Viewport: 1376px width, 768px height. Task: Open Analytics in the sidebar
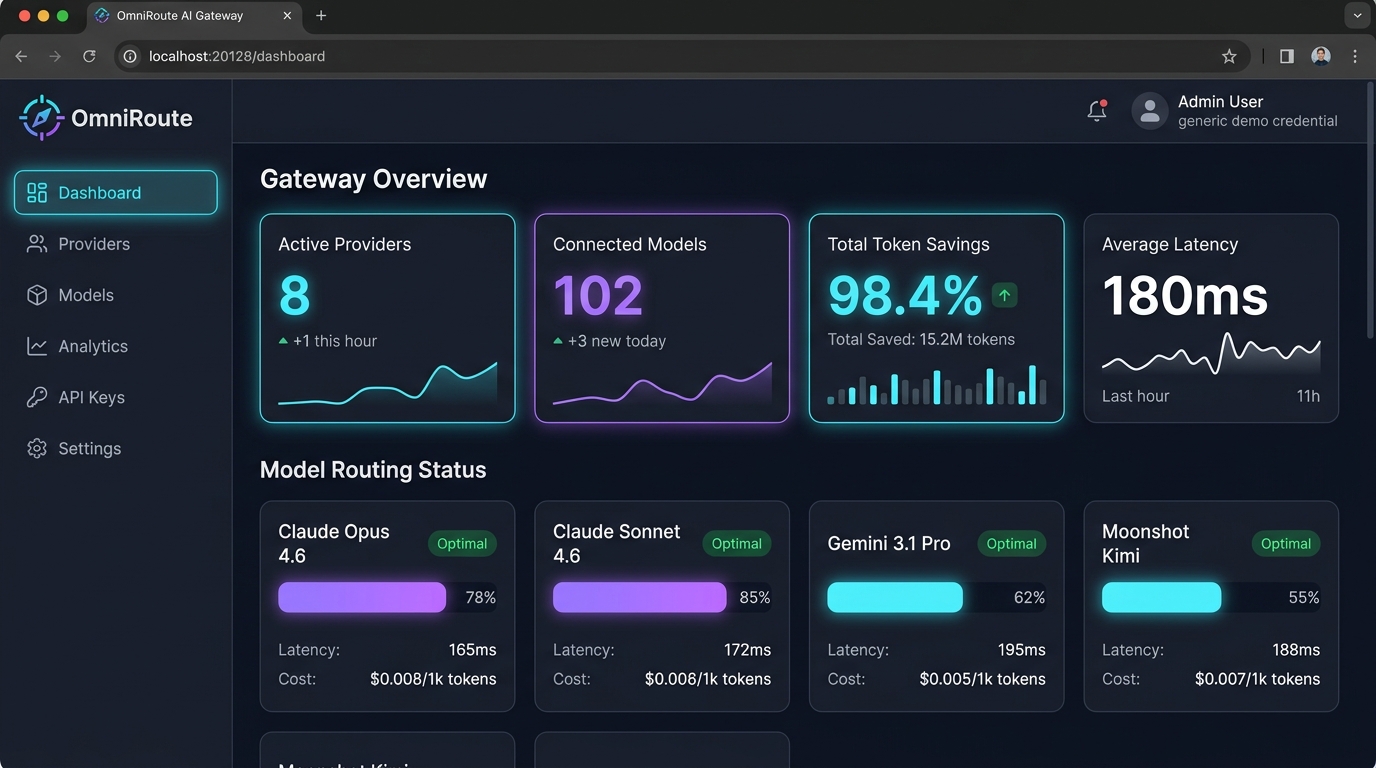116,346
